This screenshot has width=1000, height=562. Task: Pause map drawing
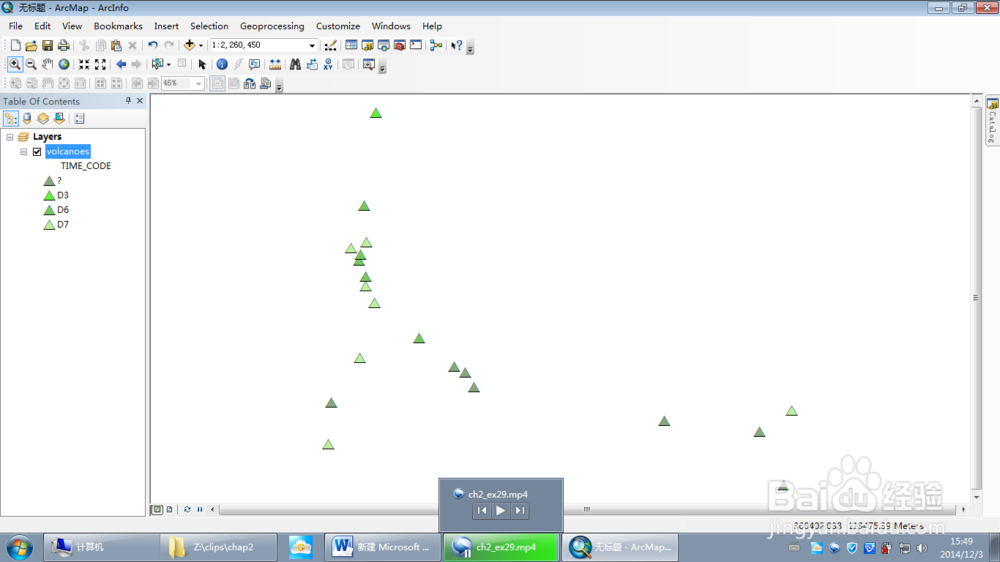point(200,509)
